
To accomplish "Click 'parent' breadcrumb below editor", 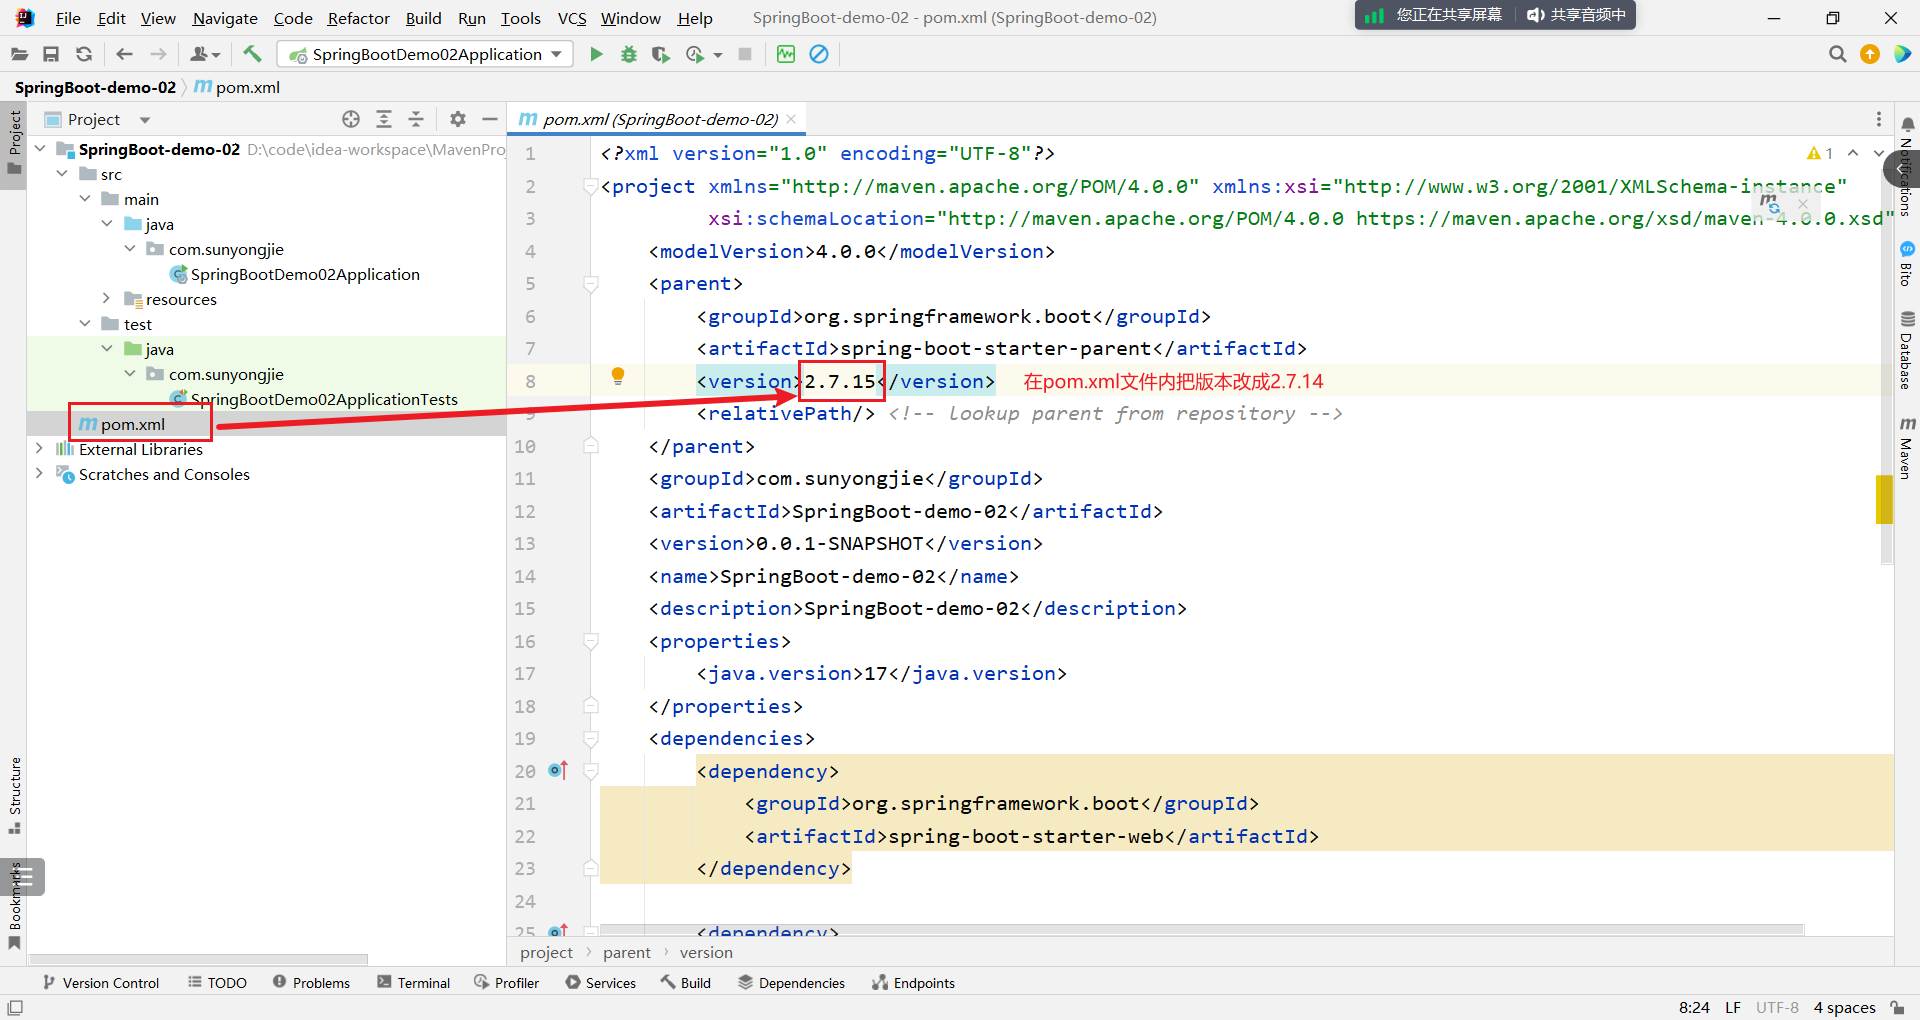I will point(626,952).
